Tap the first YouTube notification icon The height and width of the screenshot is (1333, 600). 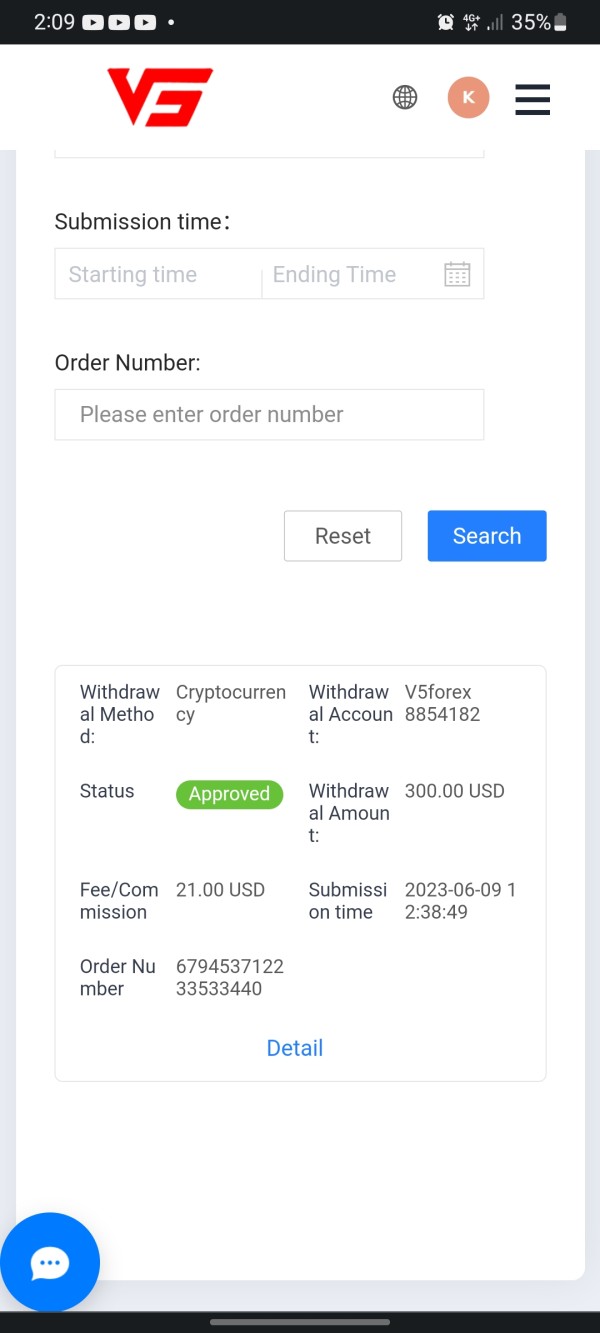(93, 22)
